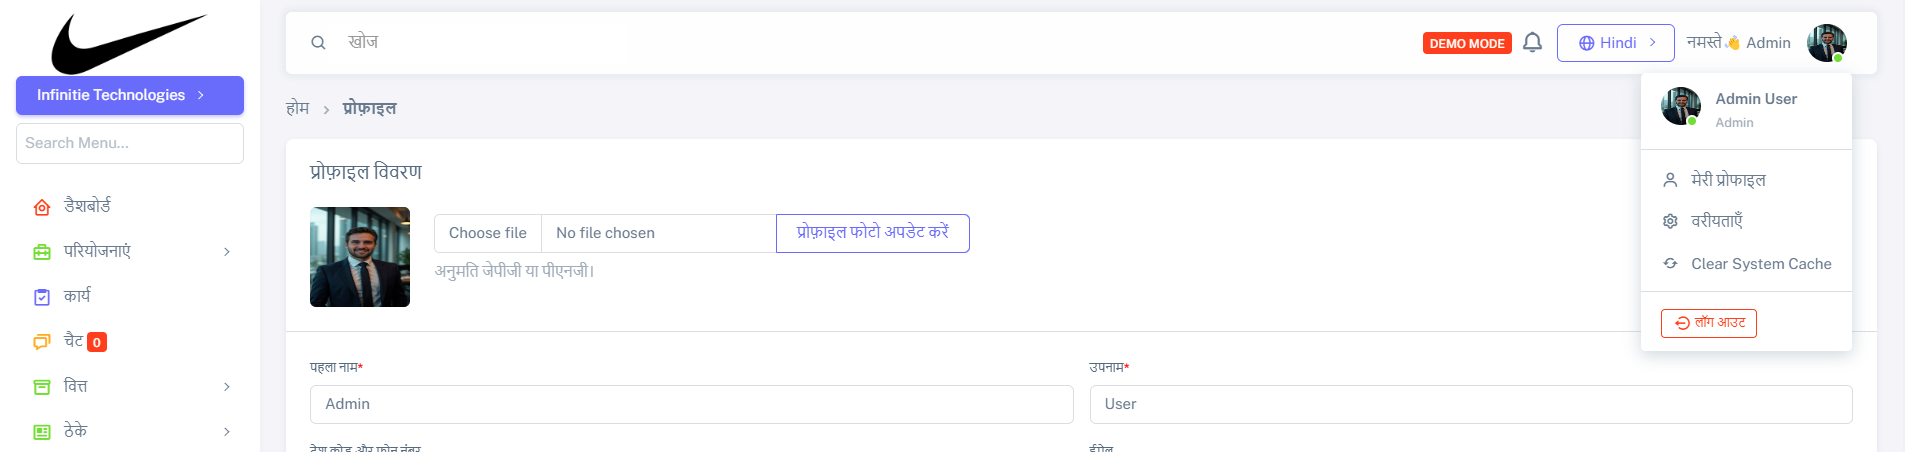Open the डैशबोर्ड home icon
Image resolution: width=1905 pixels, height=452 pixels.
click(42, 207)
